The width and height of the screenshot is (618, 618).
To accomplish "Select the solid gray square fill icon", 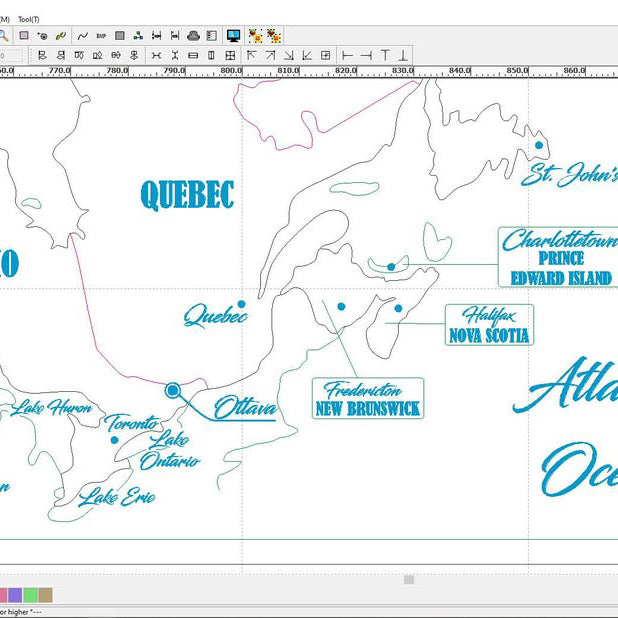I will click(119, 36).
